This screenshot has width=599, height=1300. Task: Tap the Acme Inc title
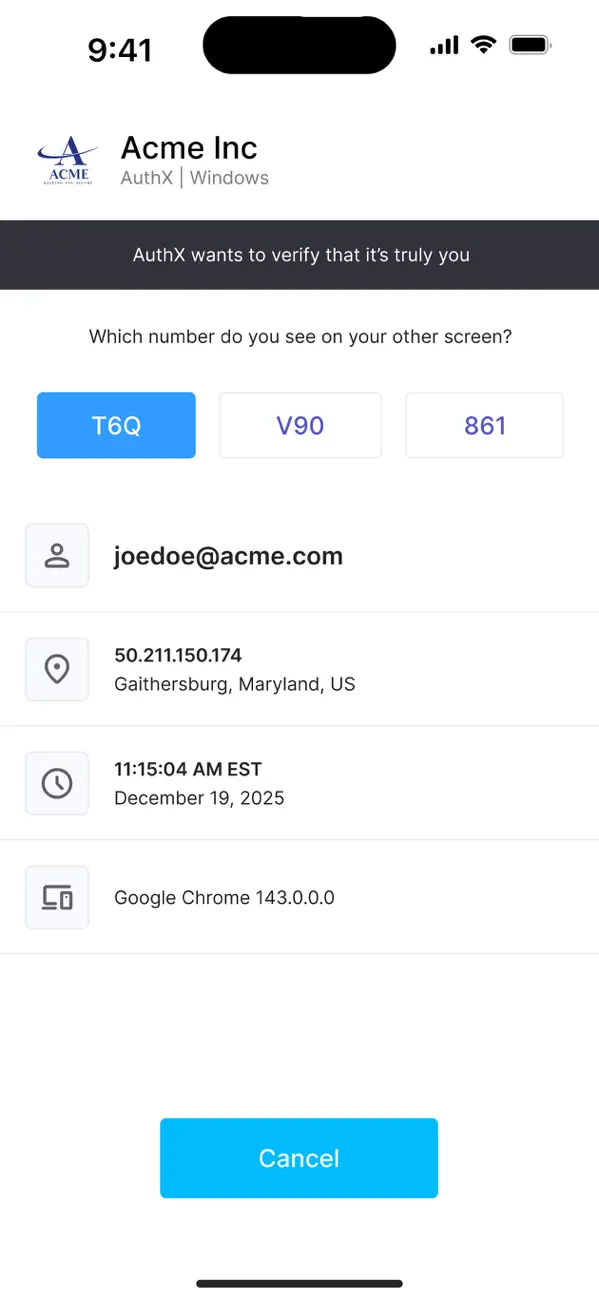(189, 148)
